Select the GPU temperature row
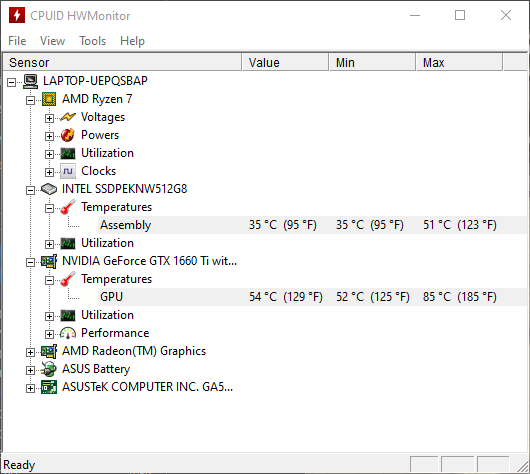The height and width of the screenshot is (474, 530). [312, 297]
